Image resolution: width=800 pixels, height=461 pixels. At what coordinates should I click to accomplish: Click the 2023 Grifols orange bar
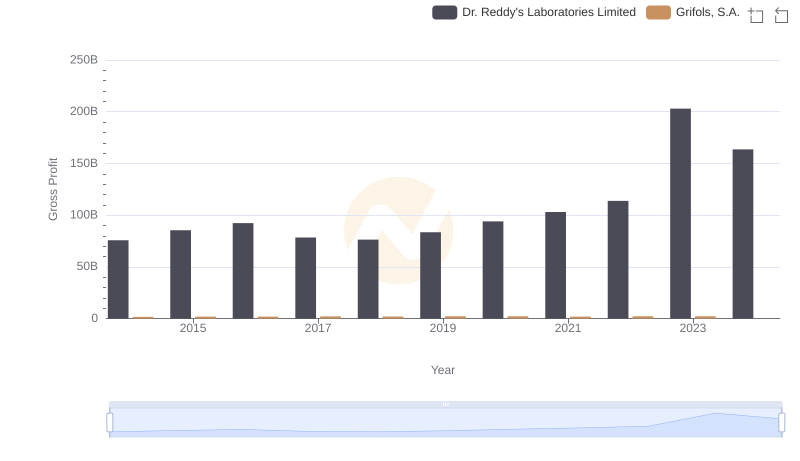(x=705, y=317)
